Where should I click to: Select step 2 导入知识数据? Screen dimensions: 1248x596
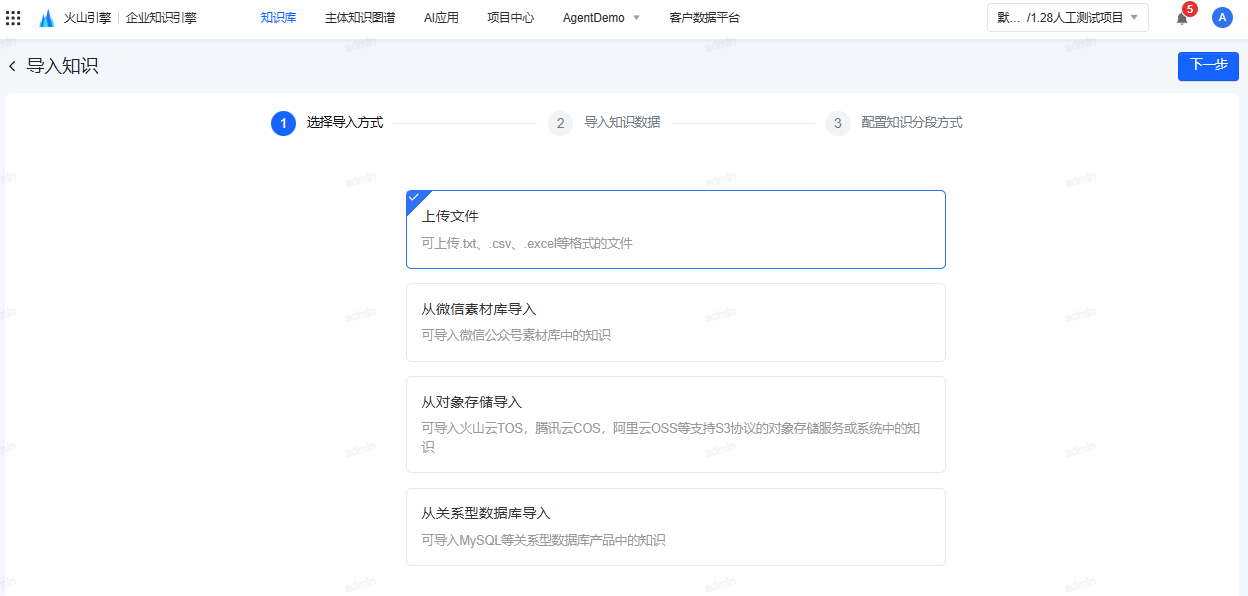(x=604, y=123)
